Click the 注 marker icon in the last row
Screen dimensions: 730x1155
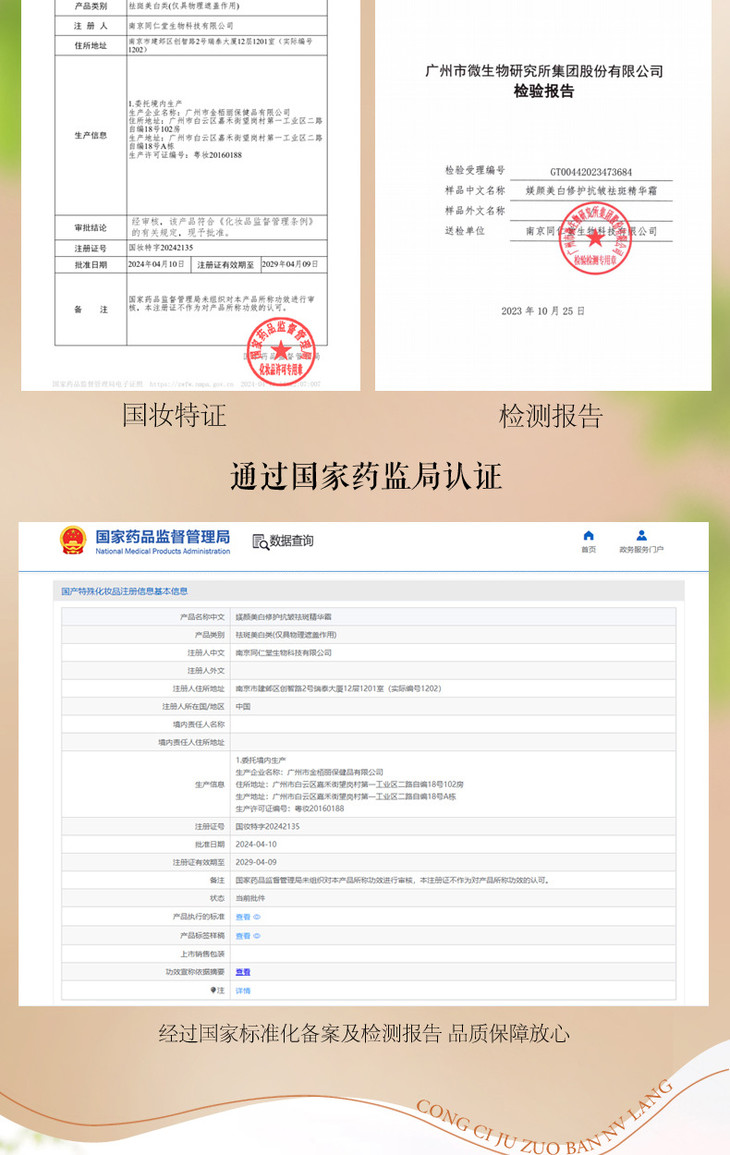point(213,990)
